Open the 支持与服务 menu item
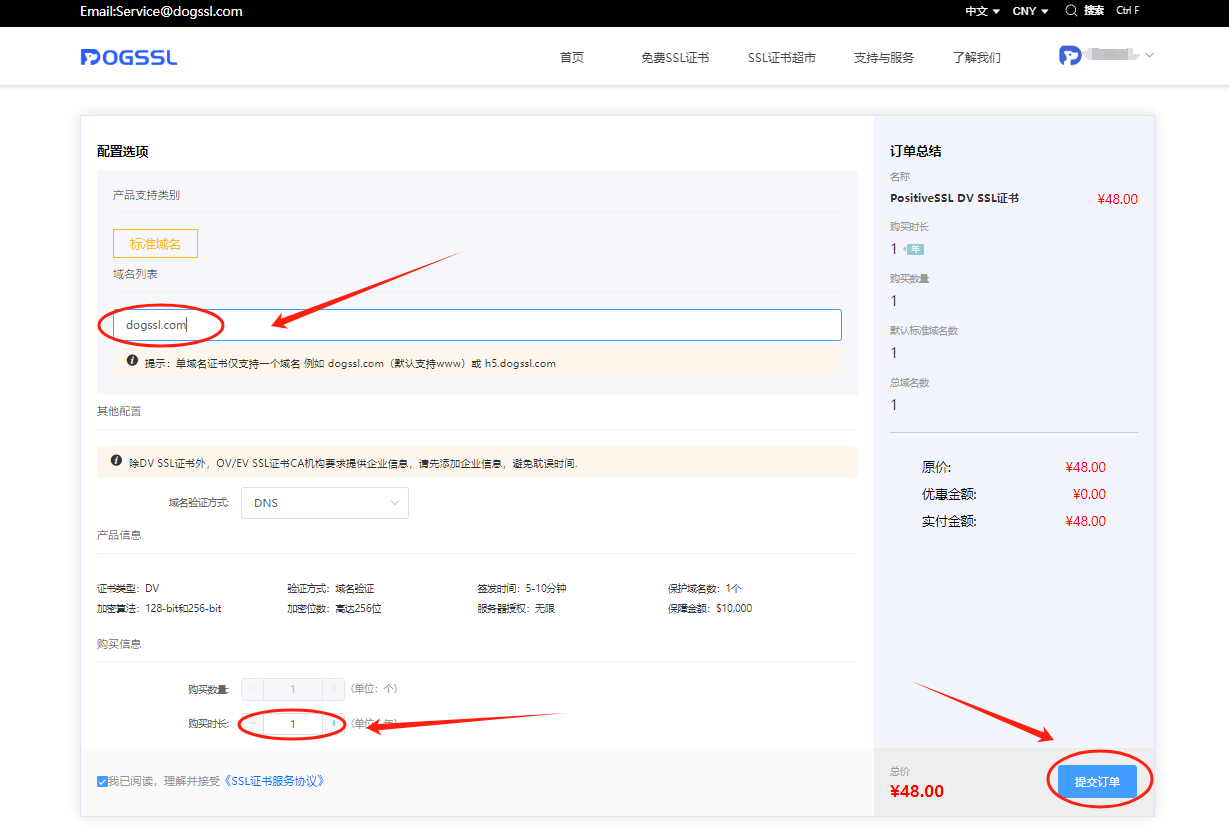This screenshot has height=837, width=1229. click(884, 57)
